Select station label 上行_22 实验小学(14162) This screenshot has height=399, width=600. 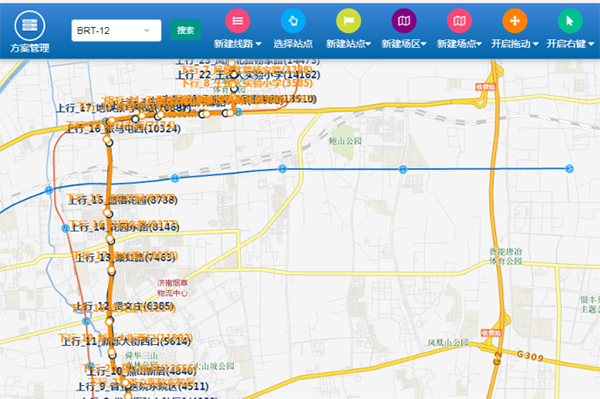click(248, 74)
